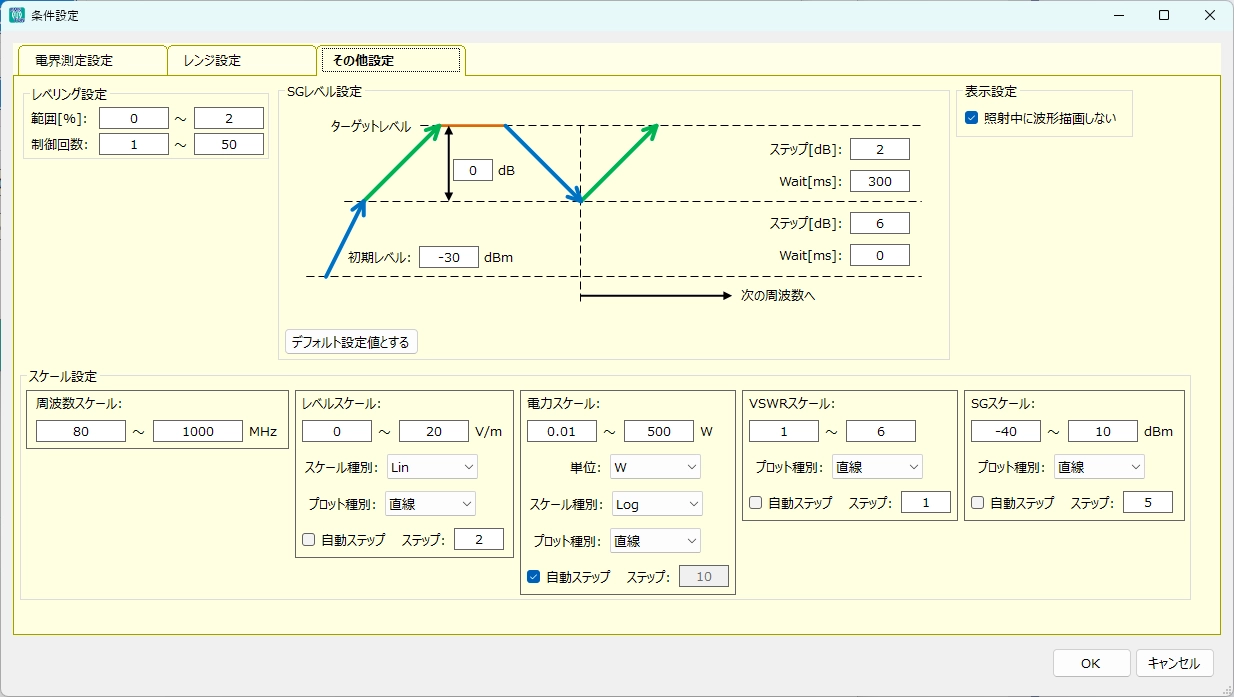Maximize the 条件設定 window
1234x697 pixels.
tap(1164, 15)
